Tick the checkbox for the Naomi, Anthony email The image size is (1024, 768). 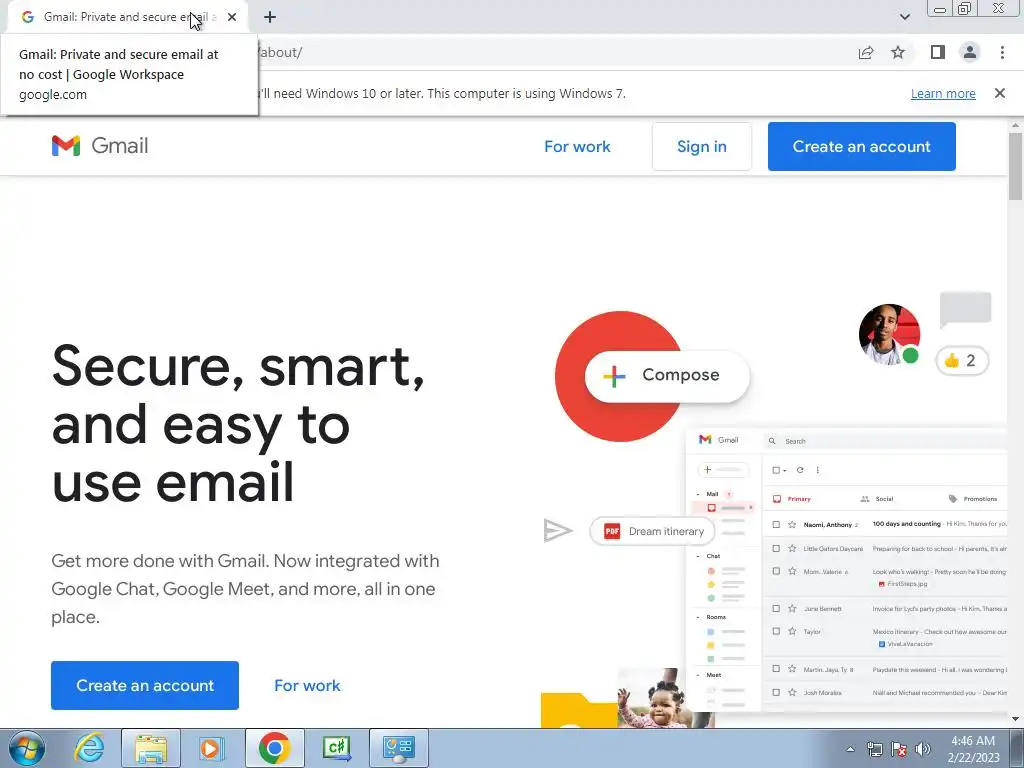(776, 524)
